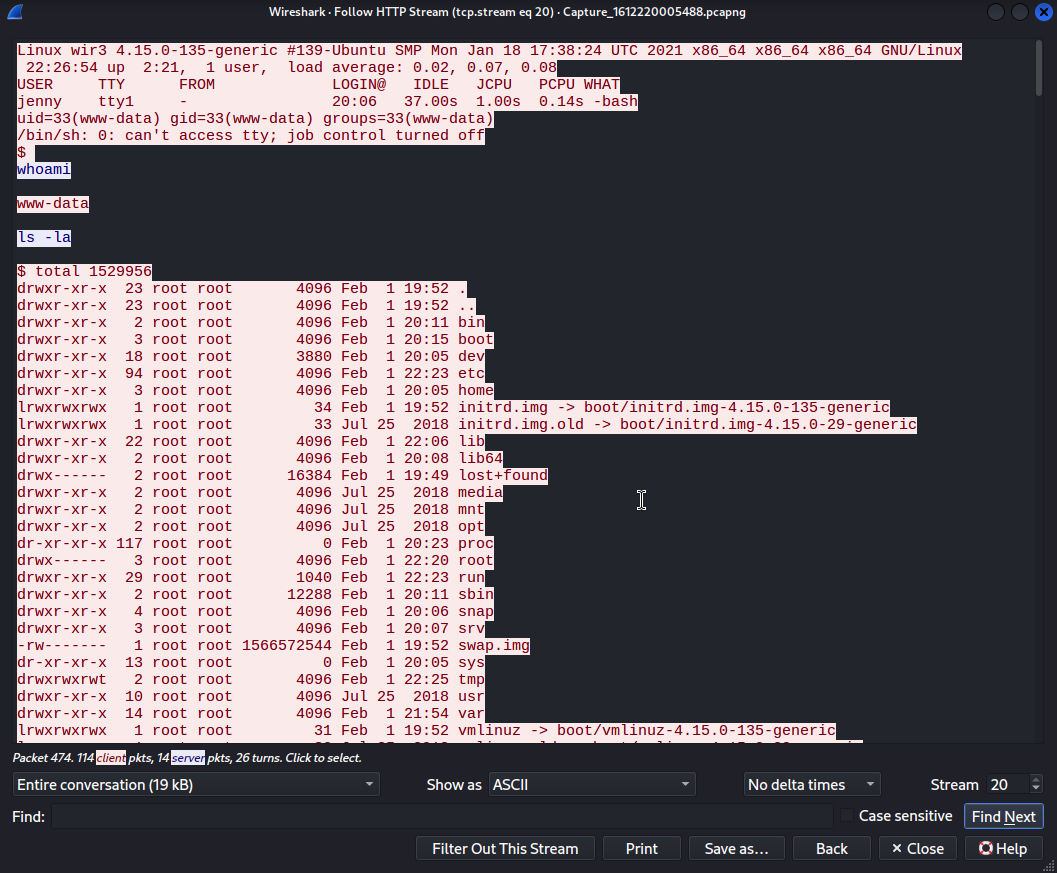
Task: Click the lib64 directory line
Action: point(260,458)
